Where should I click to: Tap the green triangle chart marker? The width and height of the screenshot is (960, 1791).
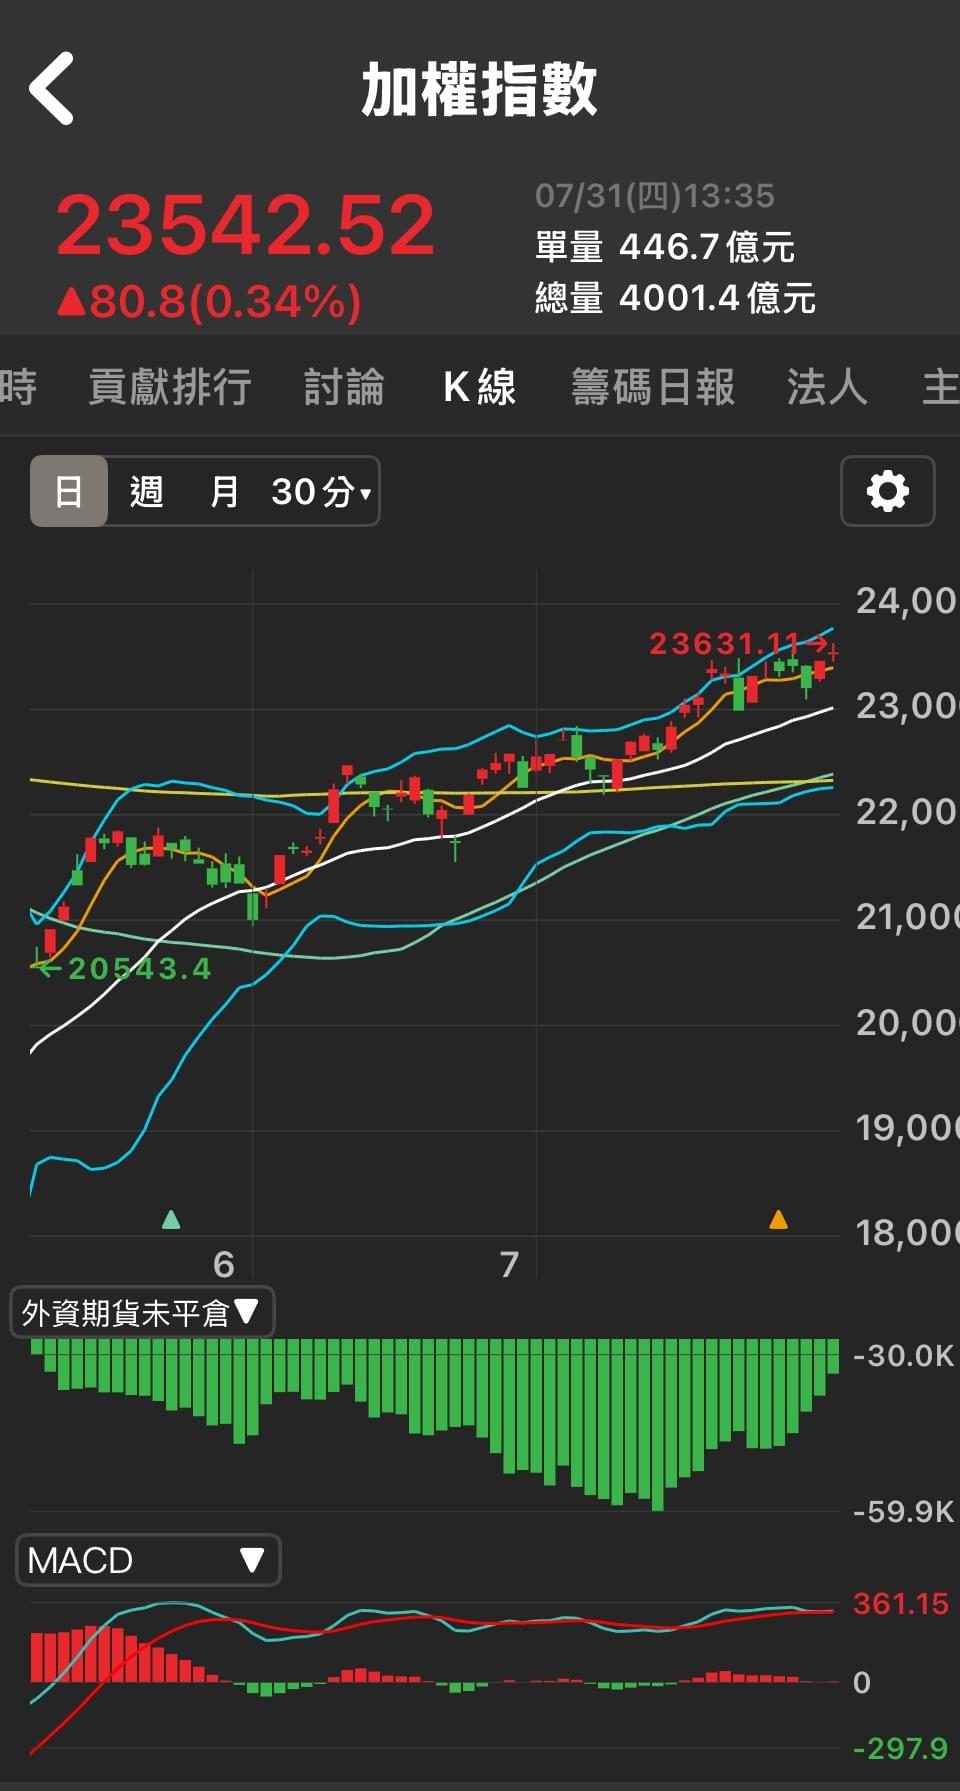(x=171, y=1219)
